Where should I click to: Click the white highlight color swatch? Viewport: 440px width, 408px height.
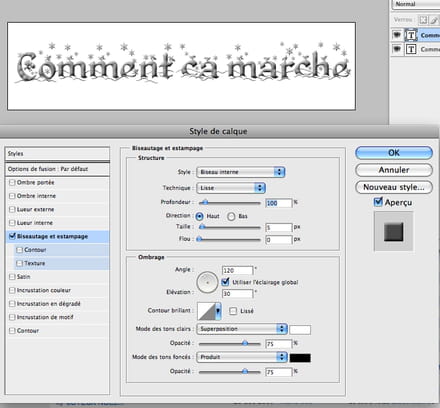[300, 330]
